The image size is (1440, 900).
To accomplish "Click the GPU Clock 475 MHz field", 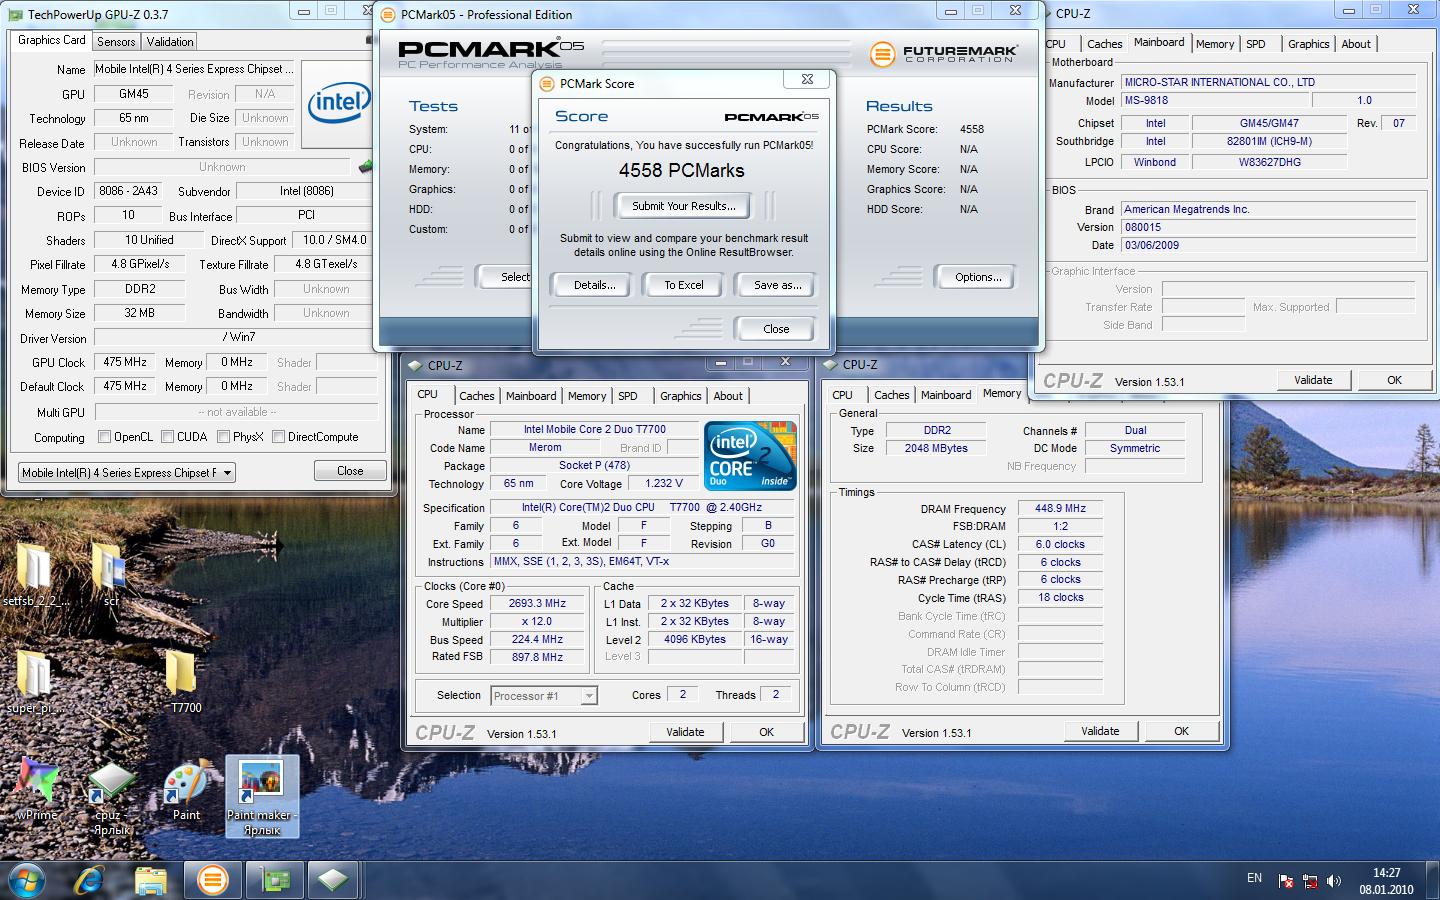I will tap(125, 362).
